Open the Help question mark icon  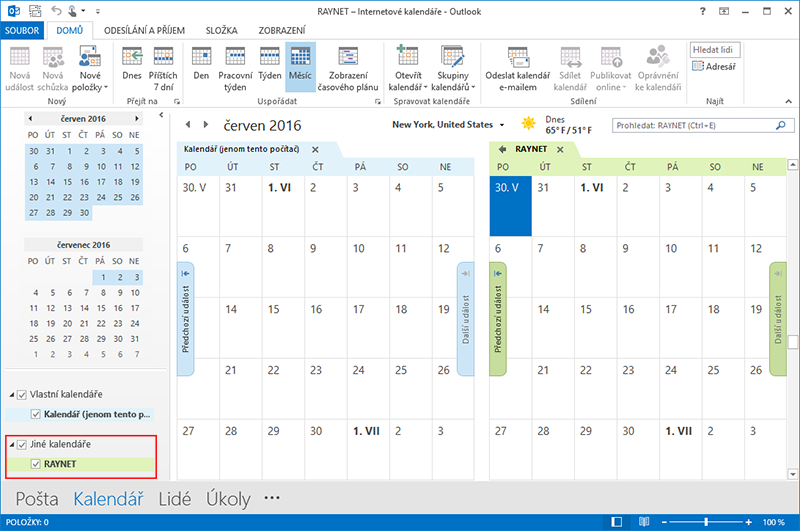[x=703, y=11]
